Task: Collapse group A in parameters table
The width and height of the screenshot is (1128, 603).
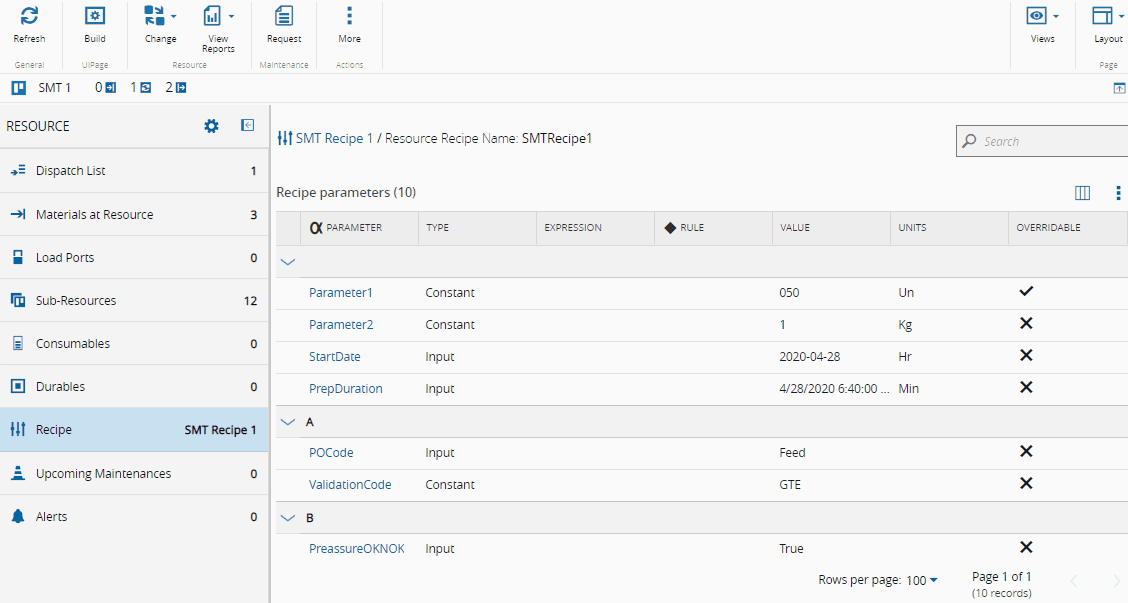Action: 288,422
